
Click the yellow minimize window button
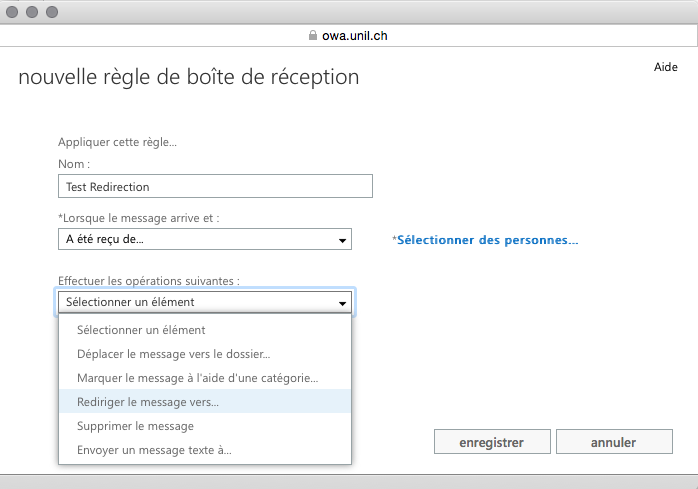[32, 13]
